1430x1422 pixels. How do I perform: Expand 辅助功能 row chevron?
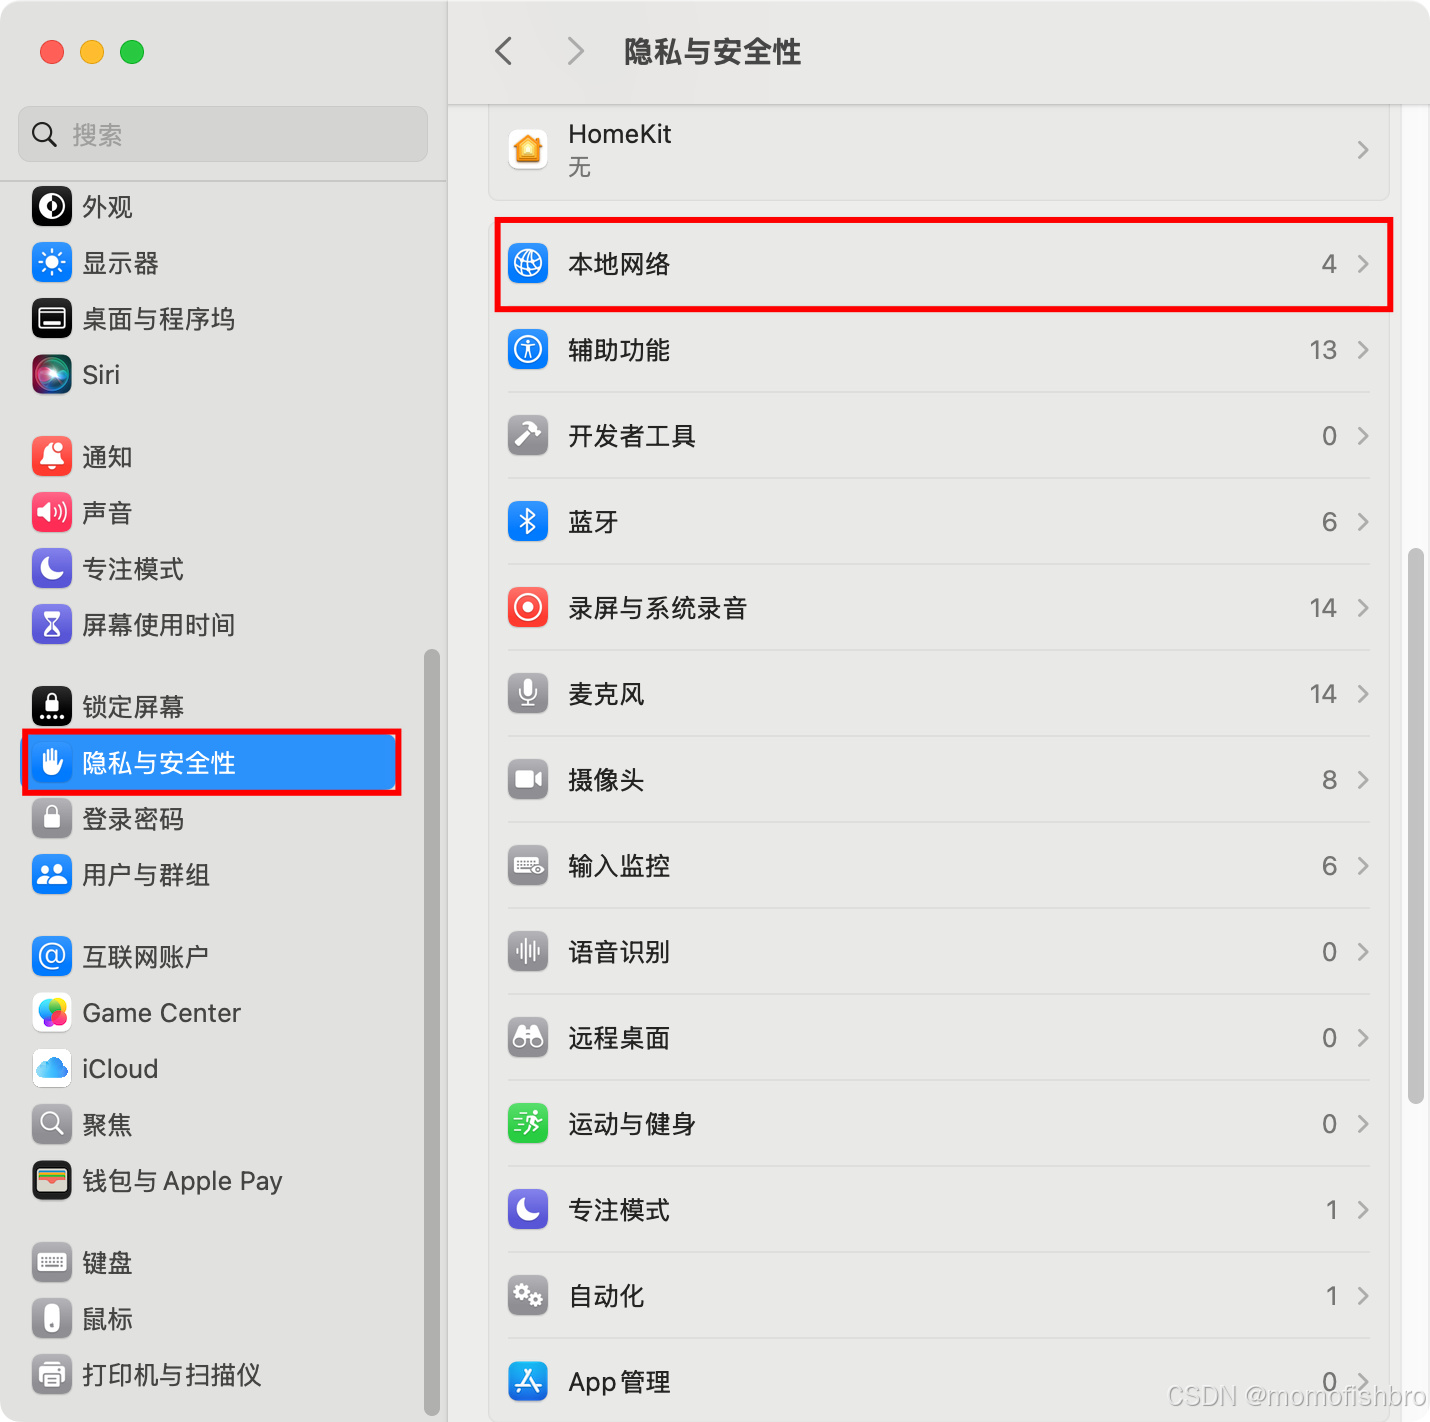pyautogui.click(x=1363, y=350)
